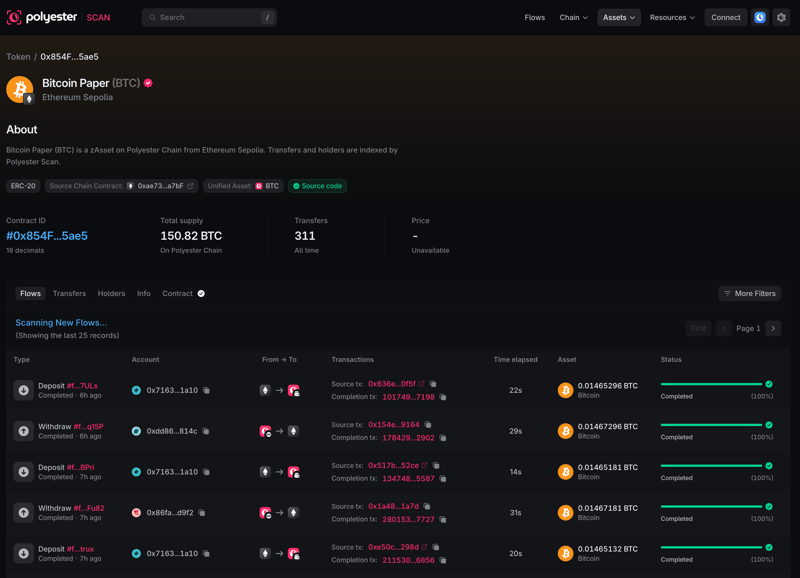Toggle the dark mode theme icon
The image size is (800, 578).
tap(760, 17)
